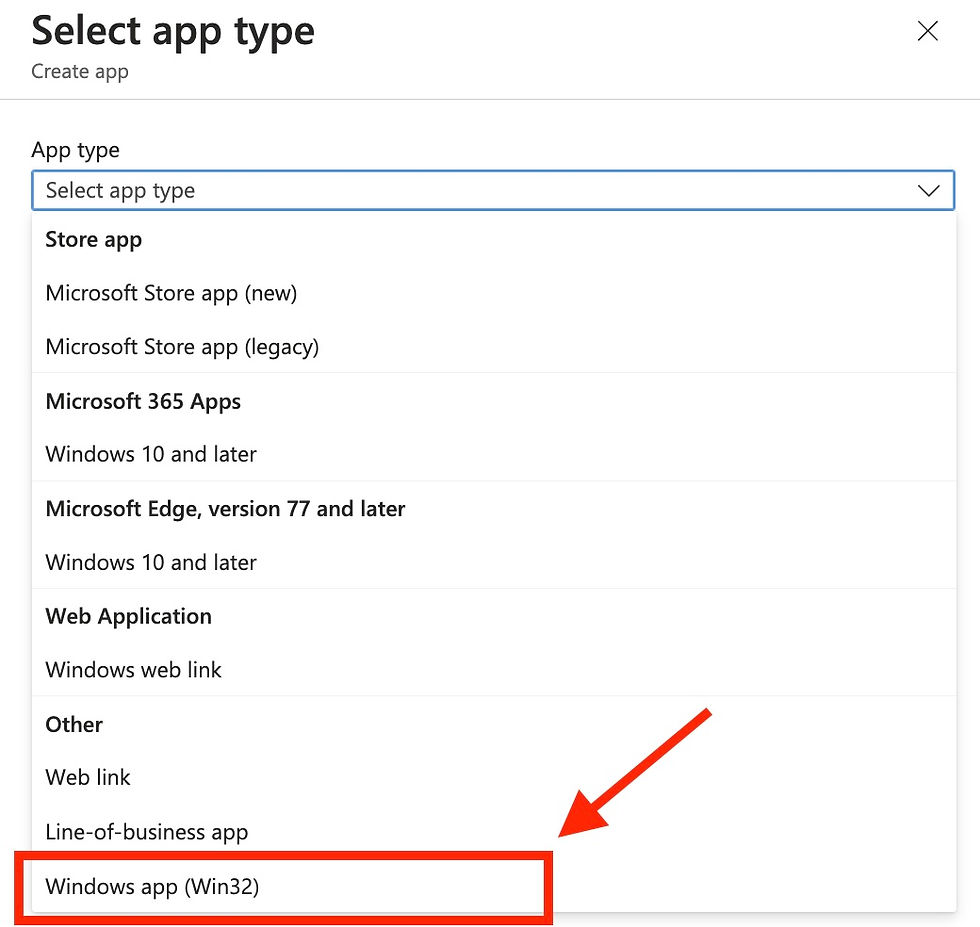Click the Web Application group header
The width and height of the screenshot is (980, 927).
coord(128,616)
